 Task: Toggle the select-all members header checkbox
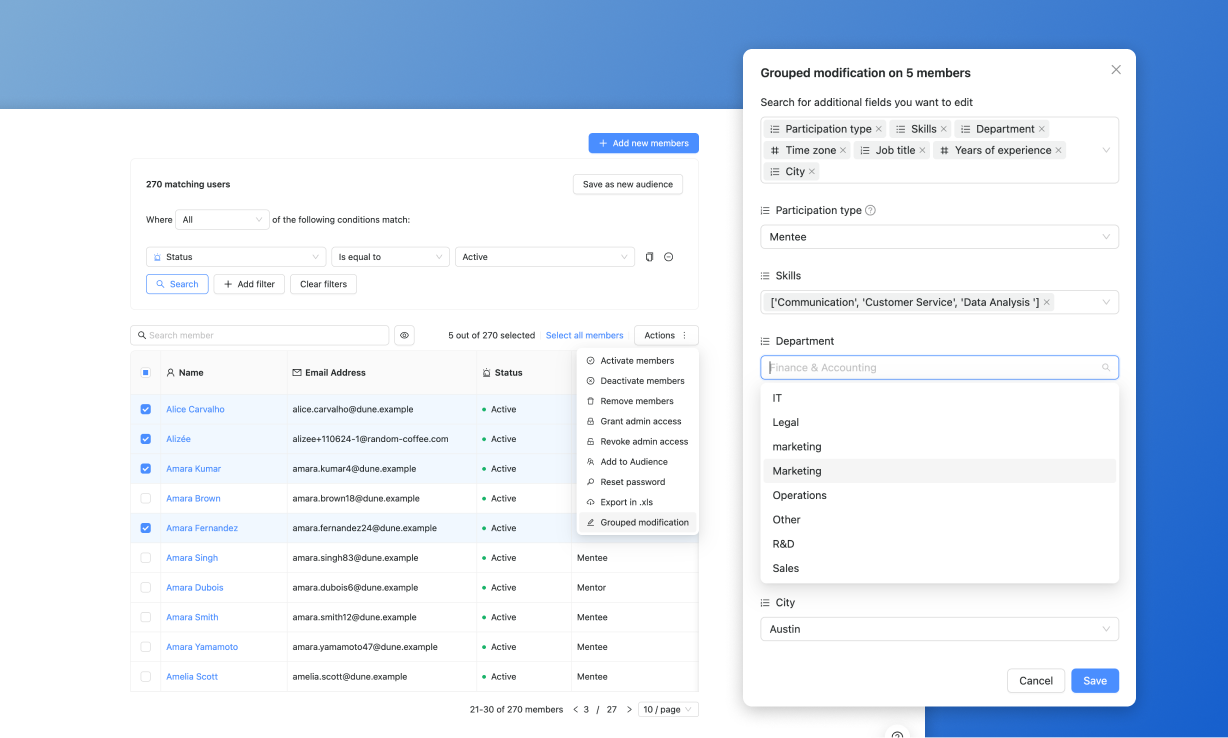coord(145,373)
